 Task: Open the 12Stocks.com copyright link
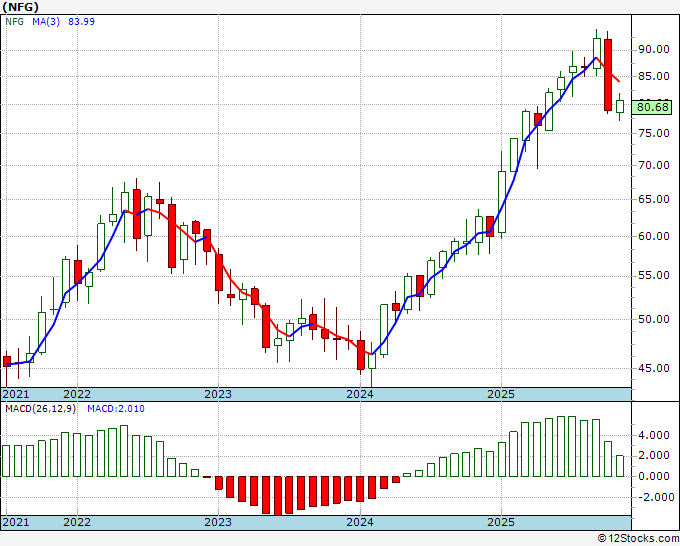click(x=638, y=539)
